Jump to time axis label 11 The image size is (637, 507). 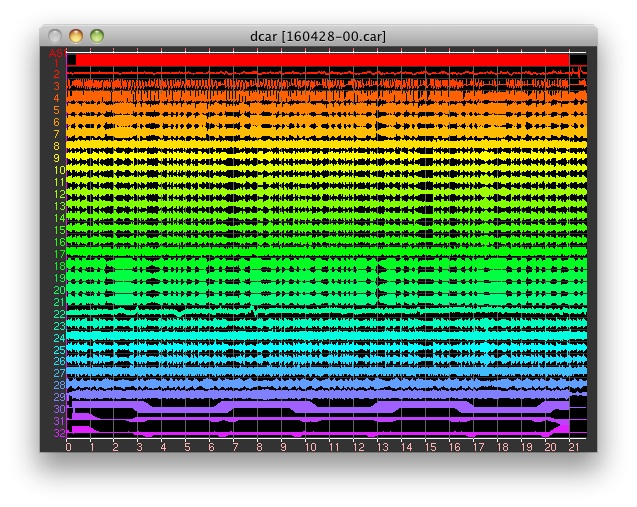(334, 447)
